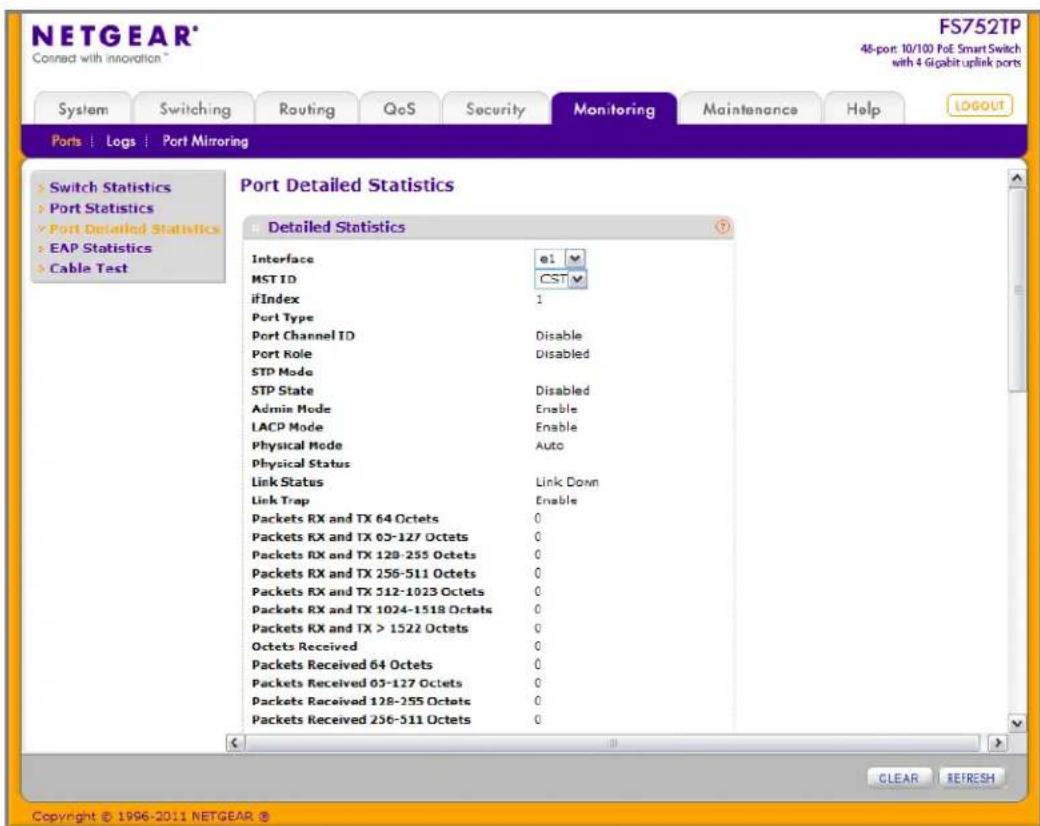This screenshot has height=826, width=1040.
Task: Open the Routing tab
Action: click(x=306, y=109)
